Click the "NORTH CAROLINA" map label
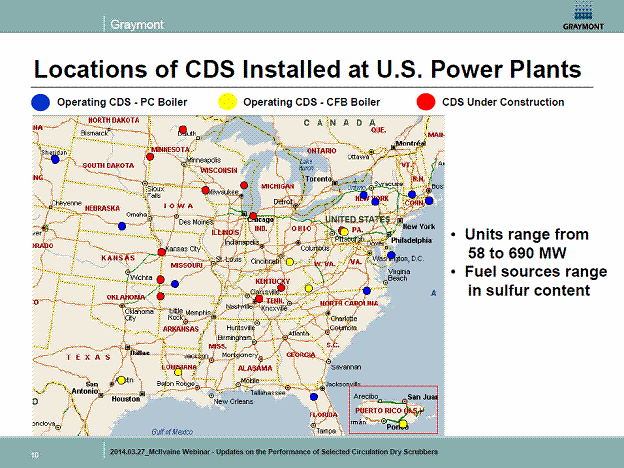 (x=349, y=304)
